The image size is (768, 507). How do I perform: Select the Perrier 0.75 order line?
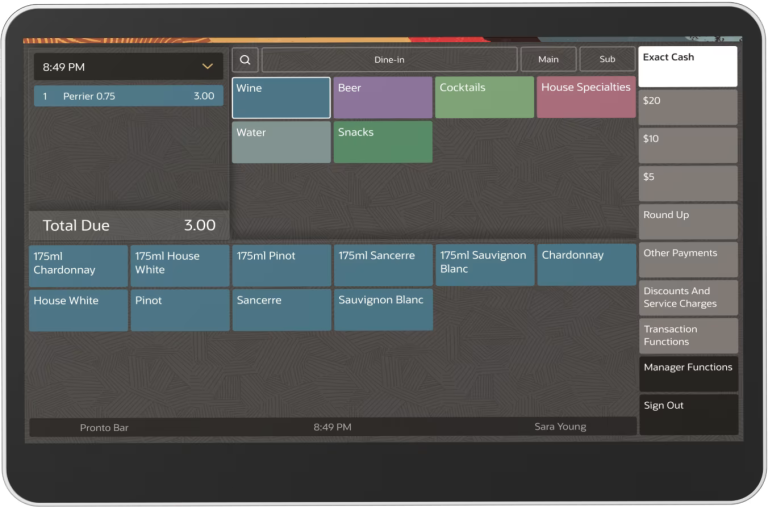(128, 96)
